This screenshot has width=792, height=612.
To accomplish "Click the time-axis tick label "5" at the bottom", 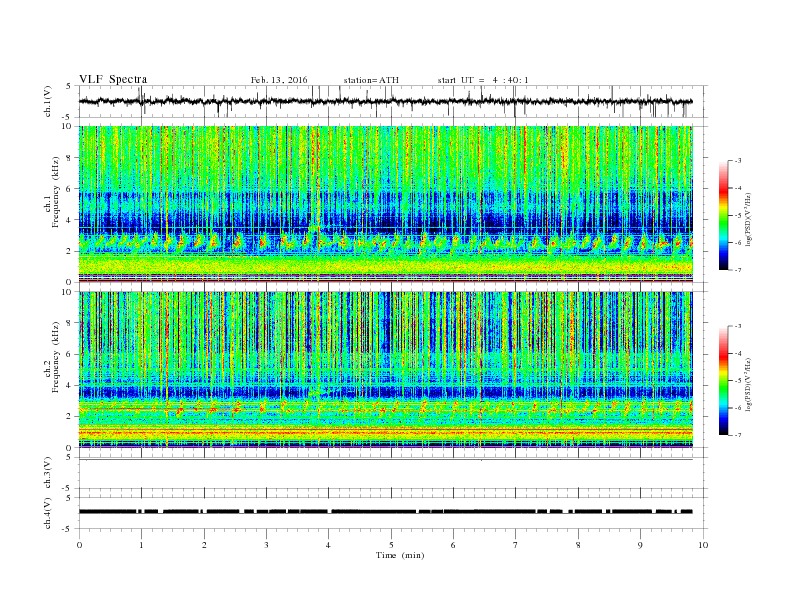I will (391, 545).
